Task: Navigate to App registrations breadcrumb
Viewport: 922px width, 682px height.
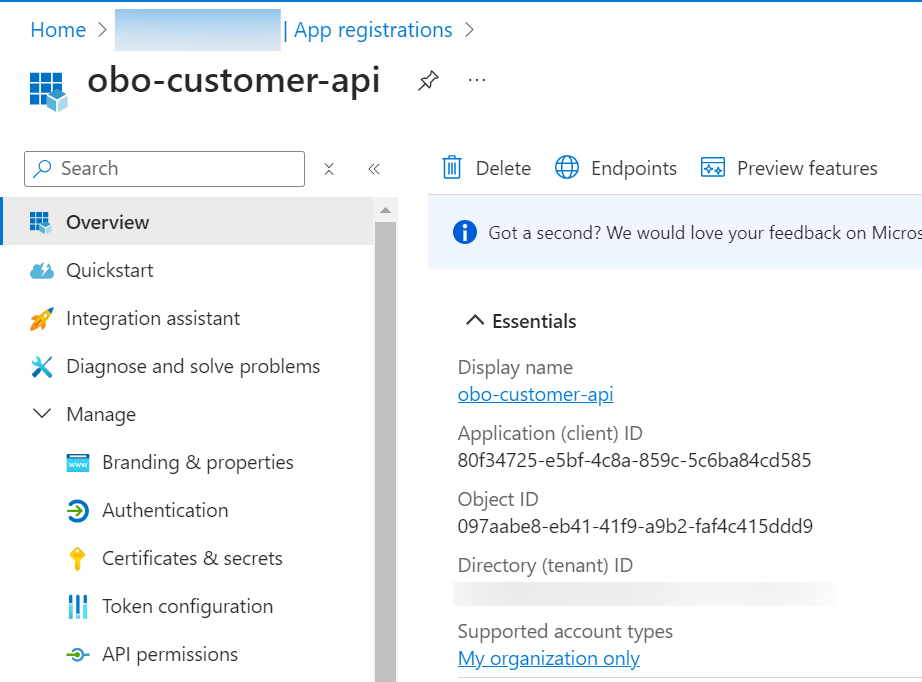Action: coord(373,30)
